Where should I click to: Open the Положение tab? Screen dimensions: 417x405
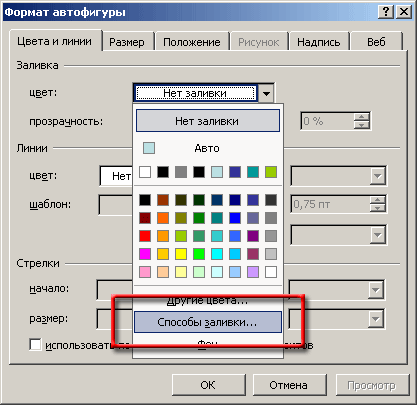coord(192,42)
